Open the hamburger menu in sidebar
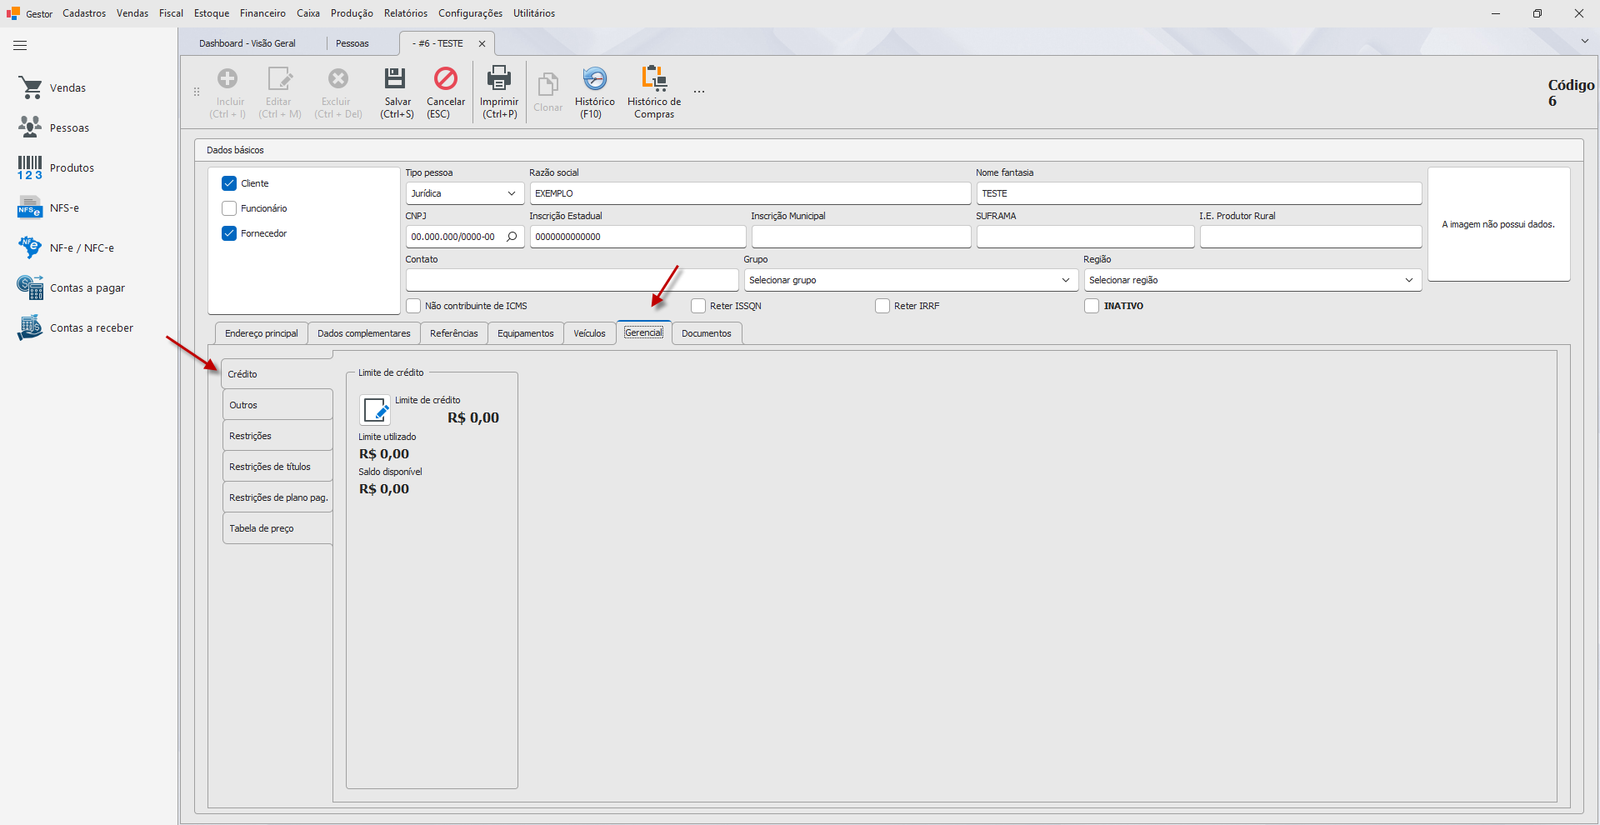 pos(20,45)
